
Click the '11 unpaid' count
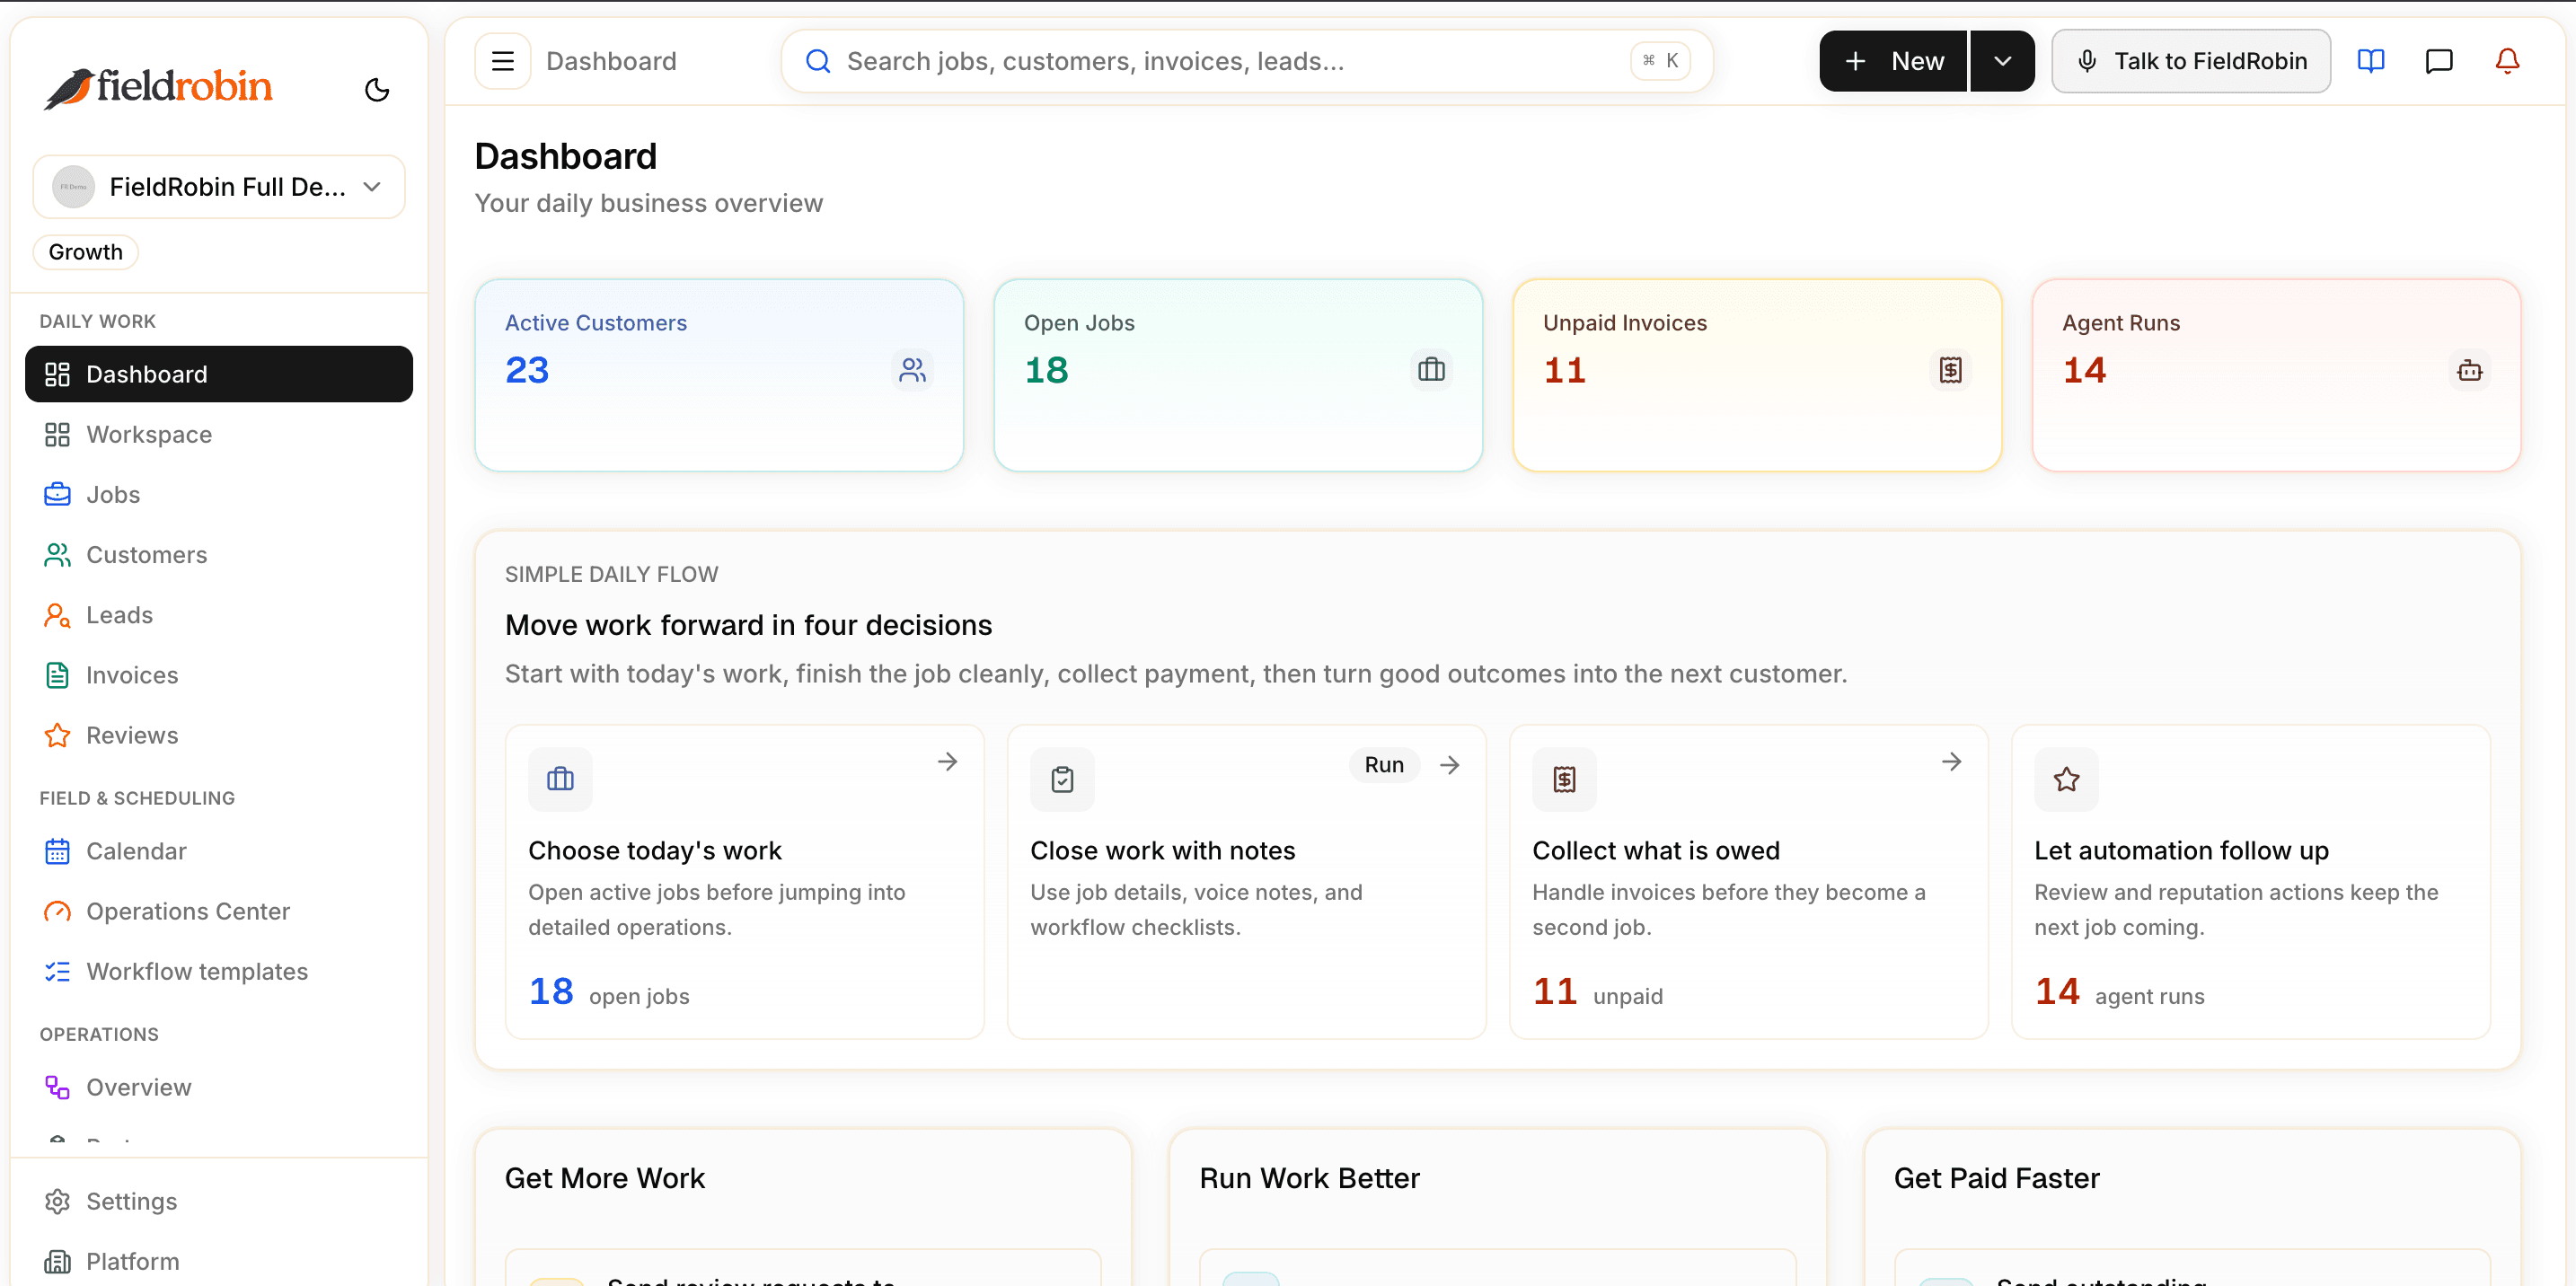(x=1598, y=992)
